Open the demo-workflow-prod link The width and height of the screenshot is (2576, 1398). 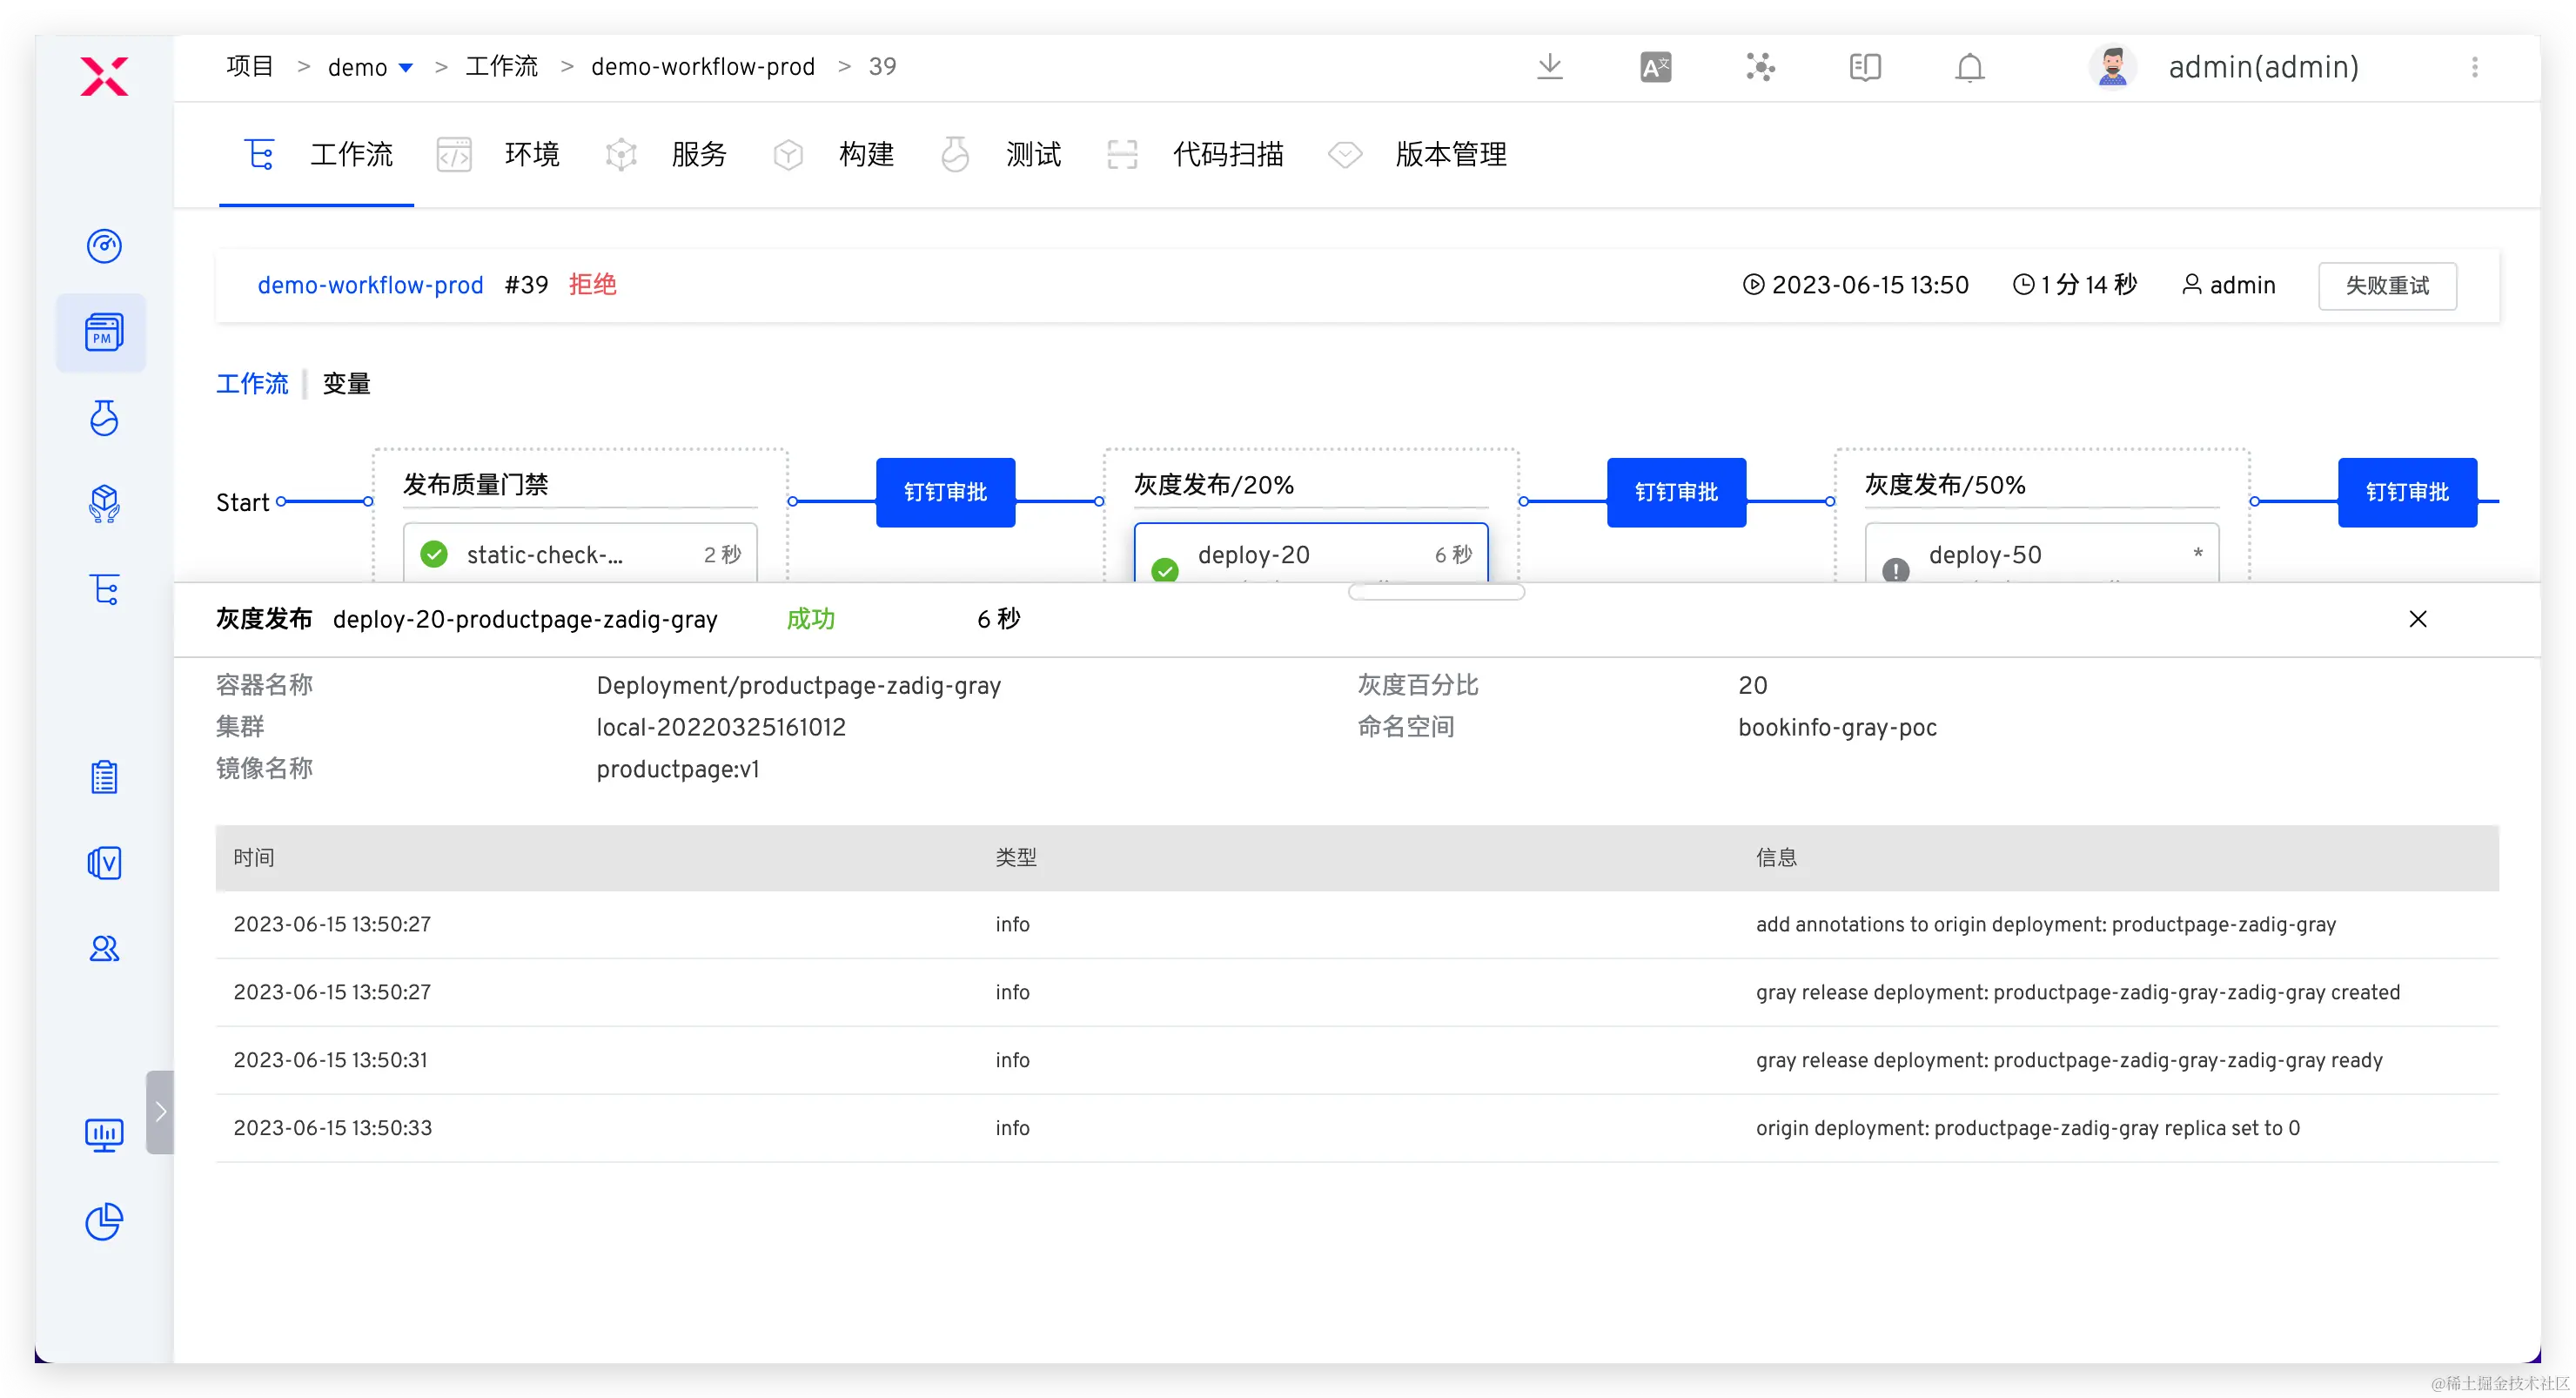click(x=370, y=285)
